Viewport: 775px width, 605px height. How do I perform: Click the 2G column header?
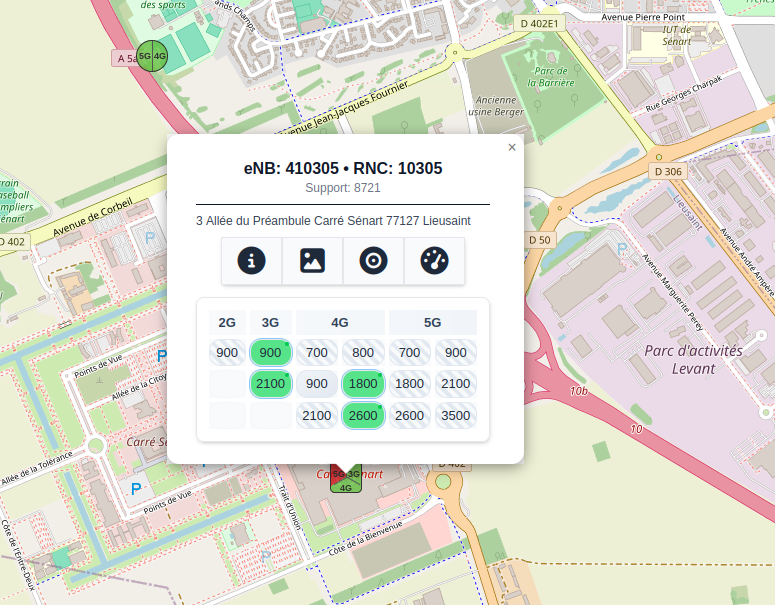(227, 322)
